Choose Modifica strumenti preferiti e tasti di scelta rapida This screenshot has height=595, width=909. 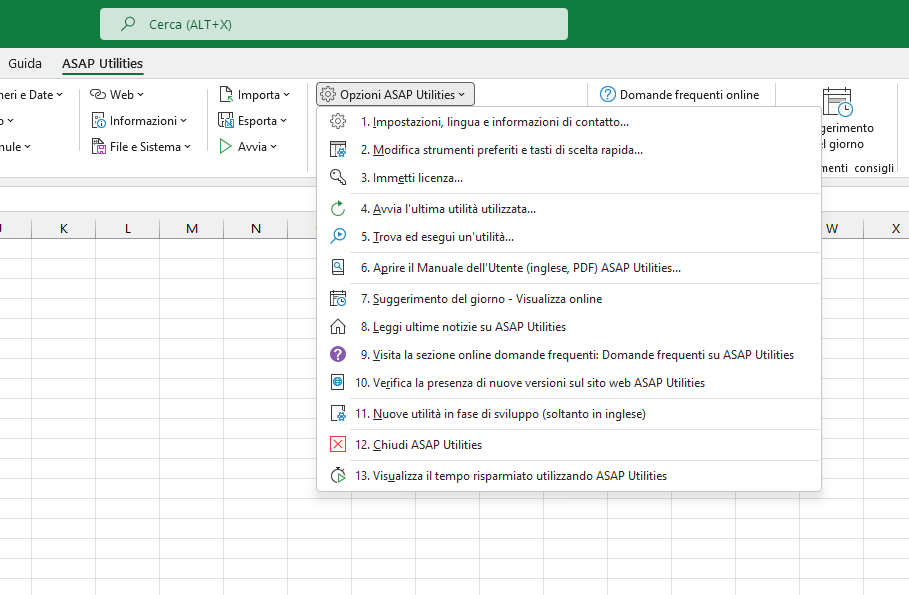coord(569,150)
